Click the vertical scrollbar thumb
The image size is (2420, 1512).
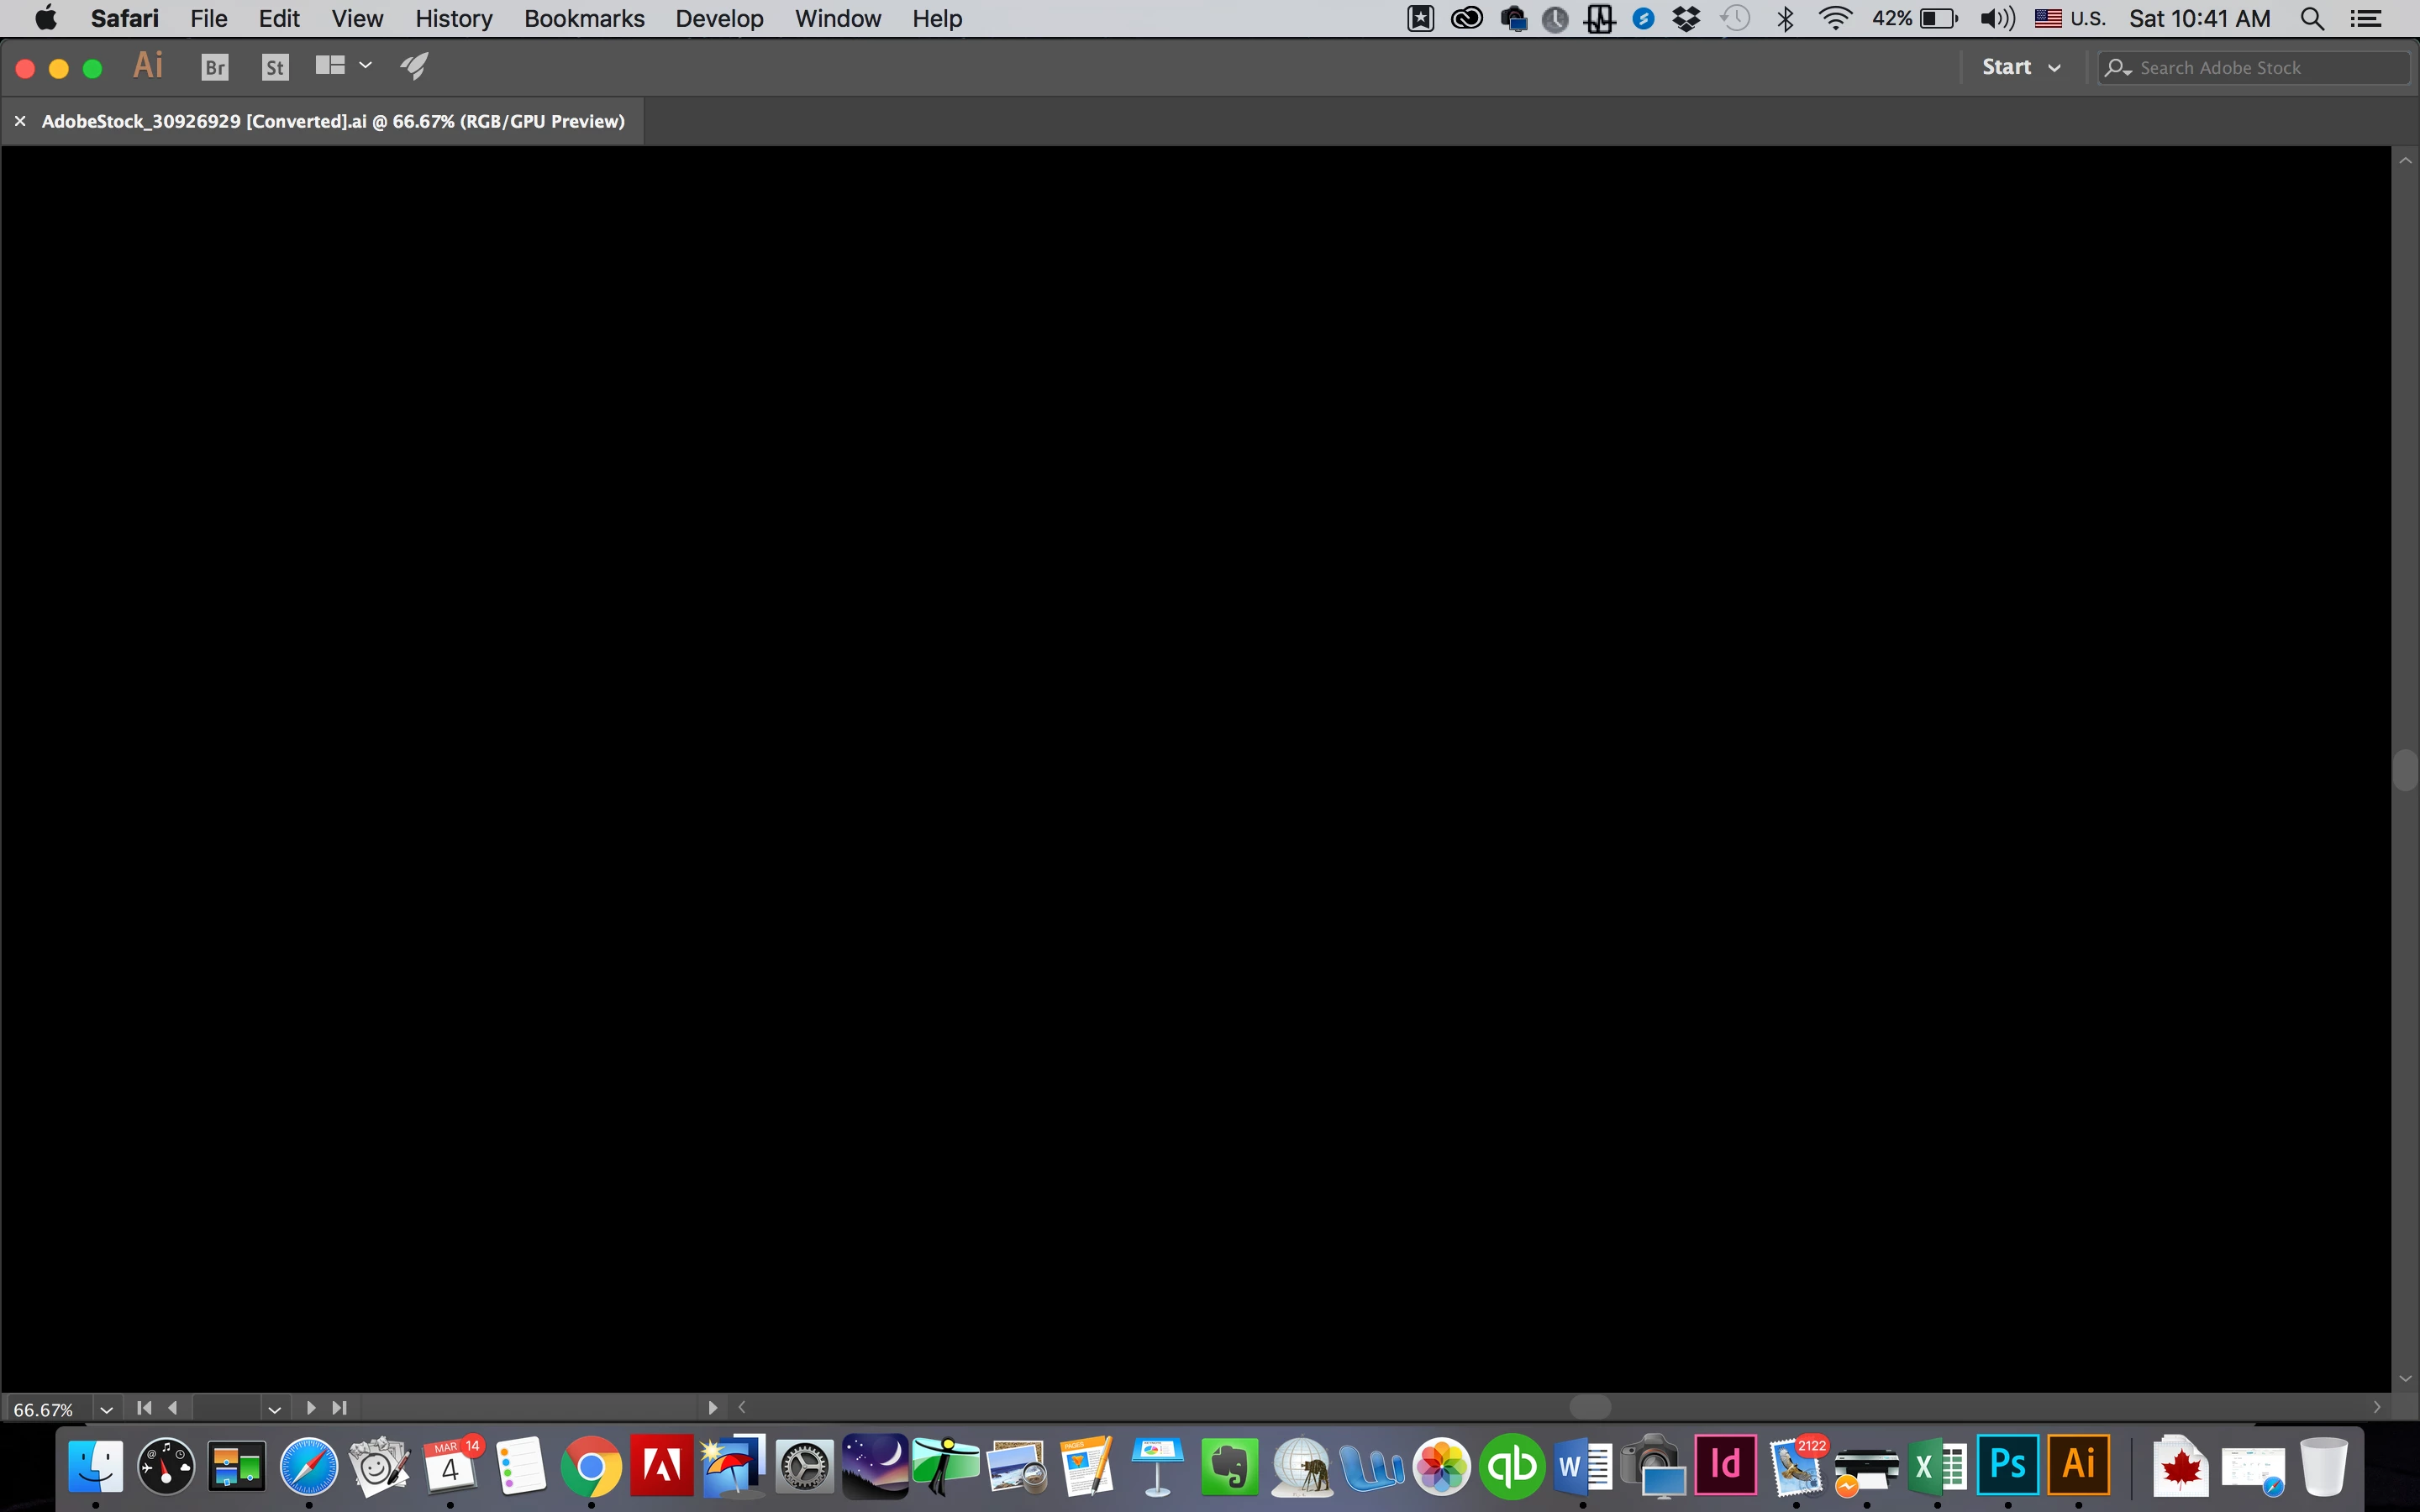2405,770
